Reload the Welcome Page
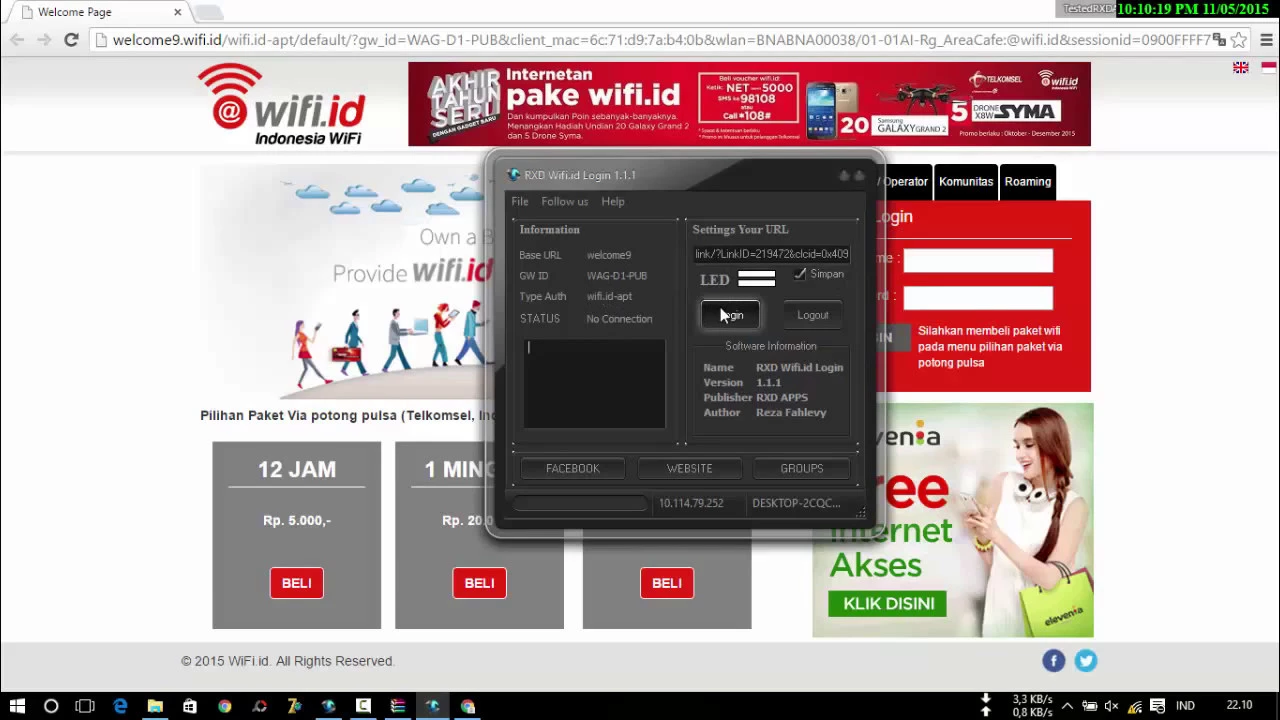Viewport: 1280px width, 720px height. pos(71,40)
